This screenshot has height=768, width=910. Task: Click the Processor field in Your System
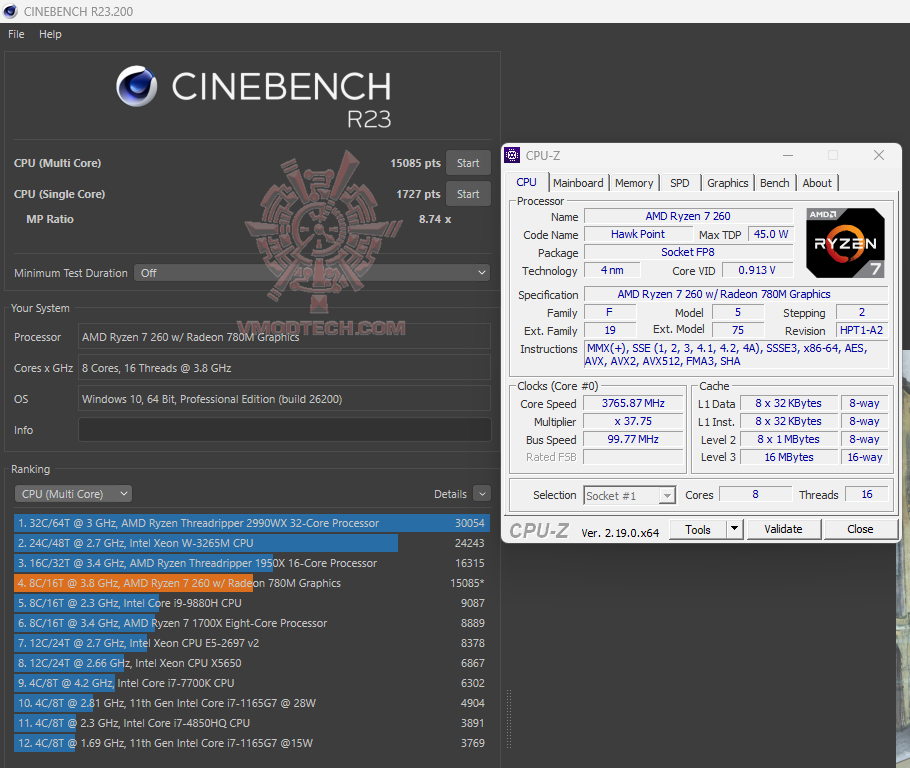tap(284, 337)
